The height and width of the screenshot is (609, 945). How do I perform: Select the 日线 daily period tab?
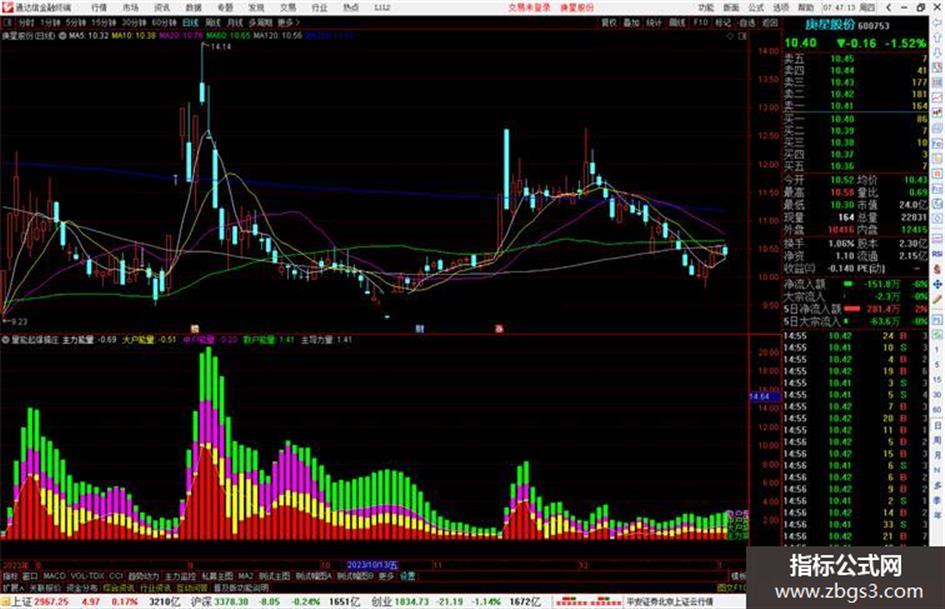[190, 22]
